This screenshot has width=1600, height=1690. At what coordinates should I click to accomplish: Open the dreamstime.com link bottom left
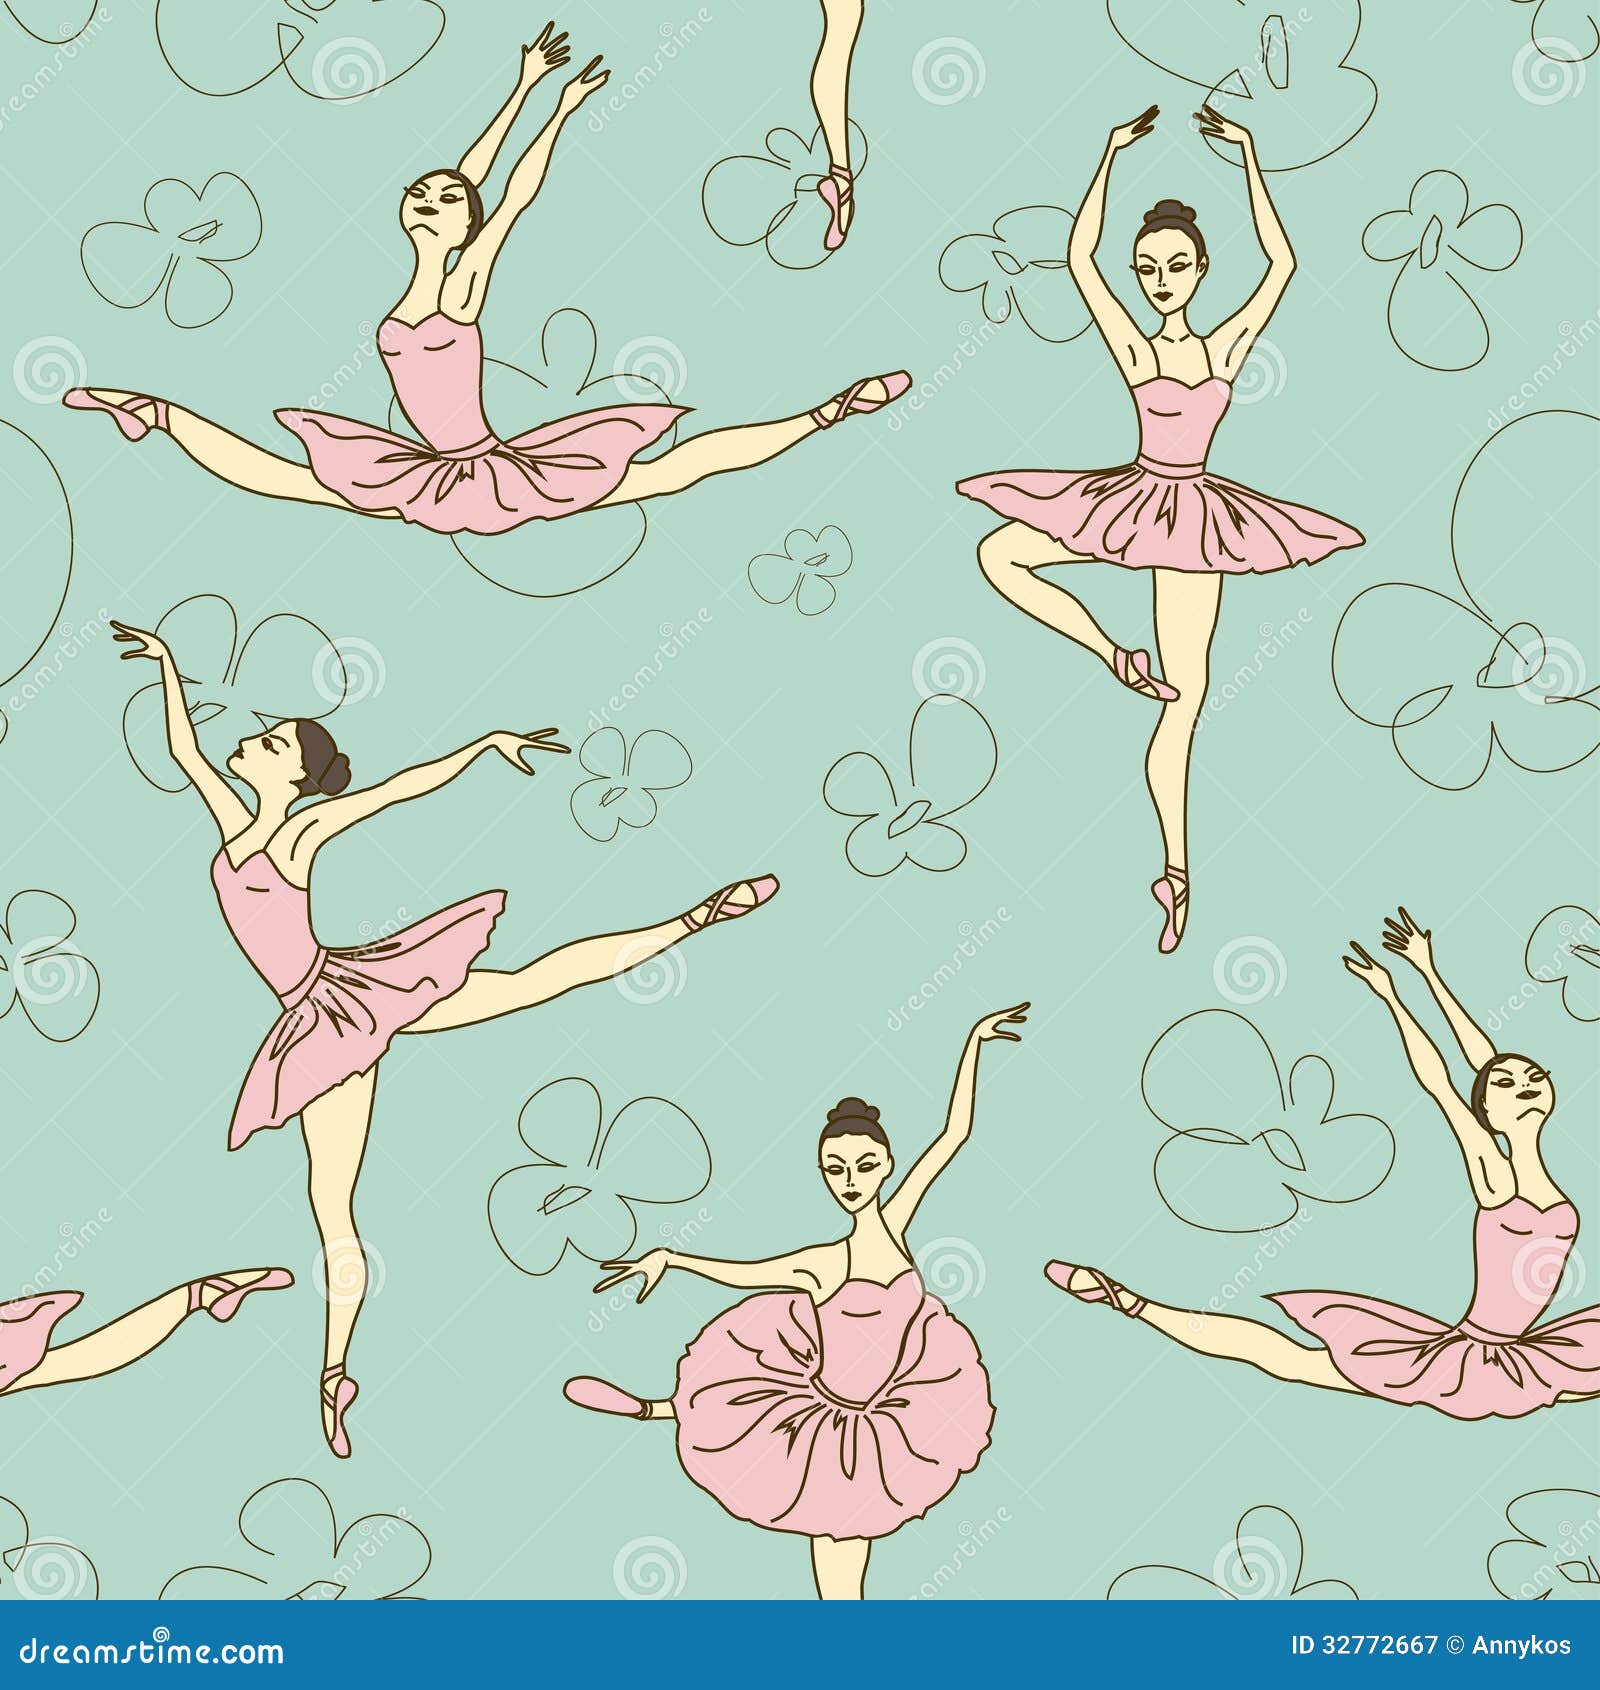coord(150,1647)
